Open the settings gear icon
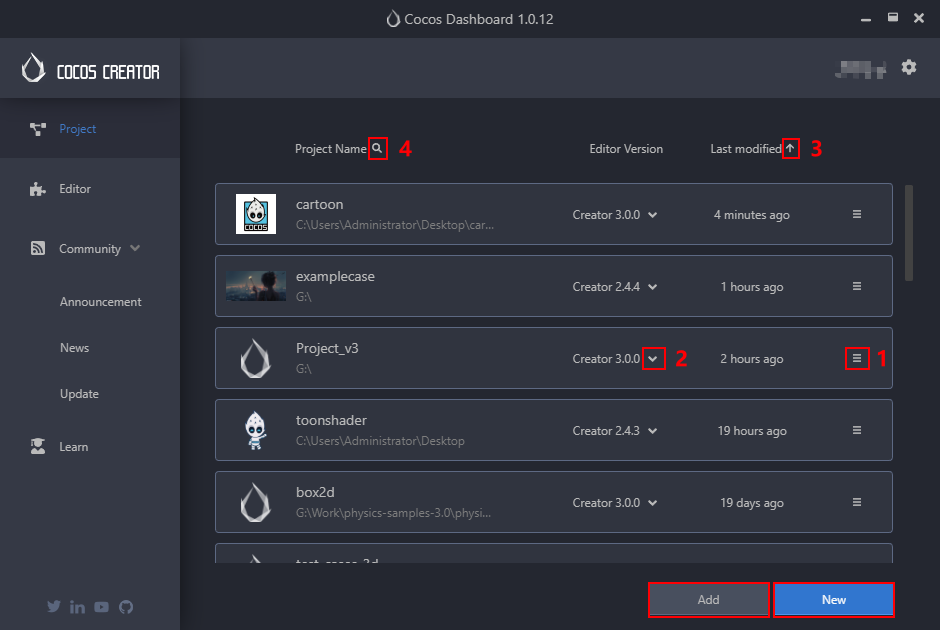Image resolution: width=940 pixels, height=630 pixels. 908,67
